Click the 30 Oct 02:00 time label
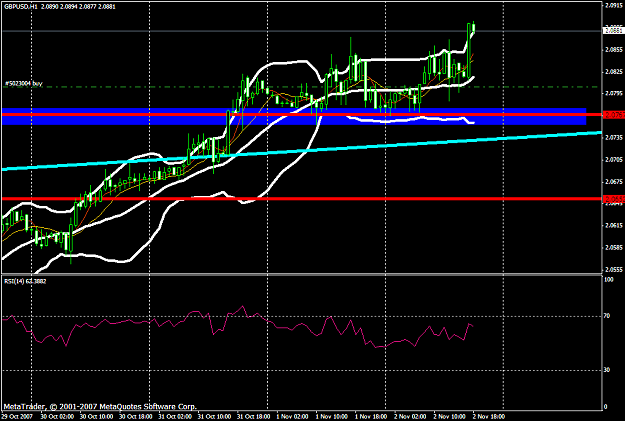Screen dimensions: 625x421 pos(57,417)
